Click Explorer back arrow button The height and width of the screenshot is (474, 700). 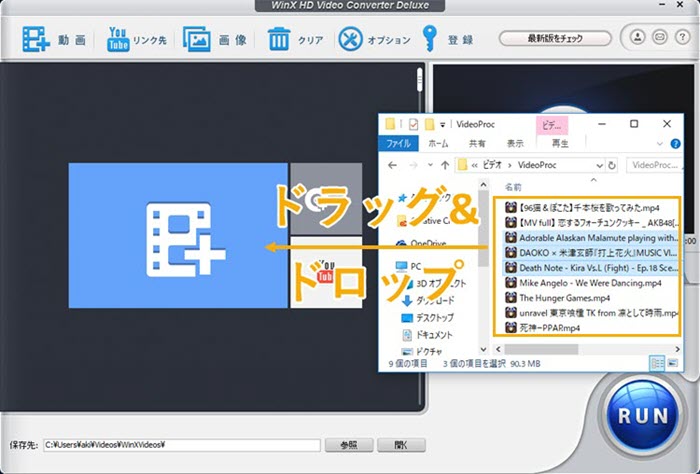tap(392, 166)
